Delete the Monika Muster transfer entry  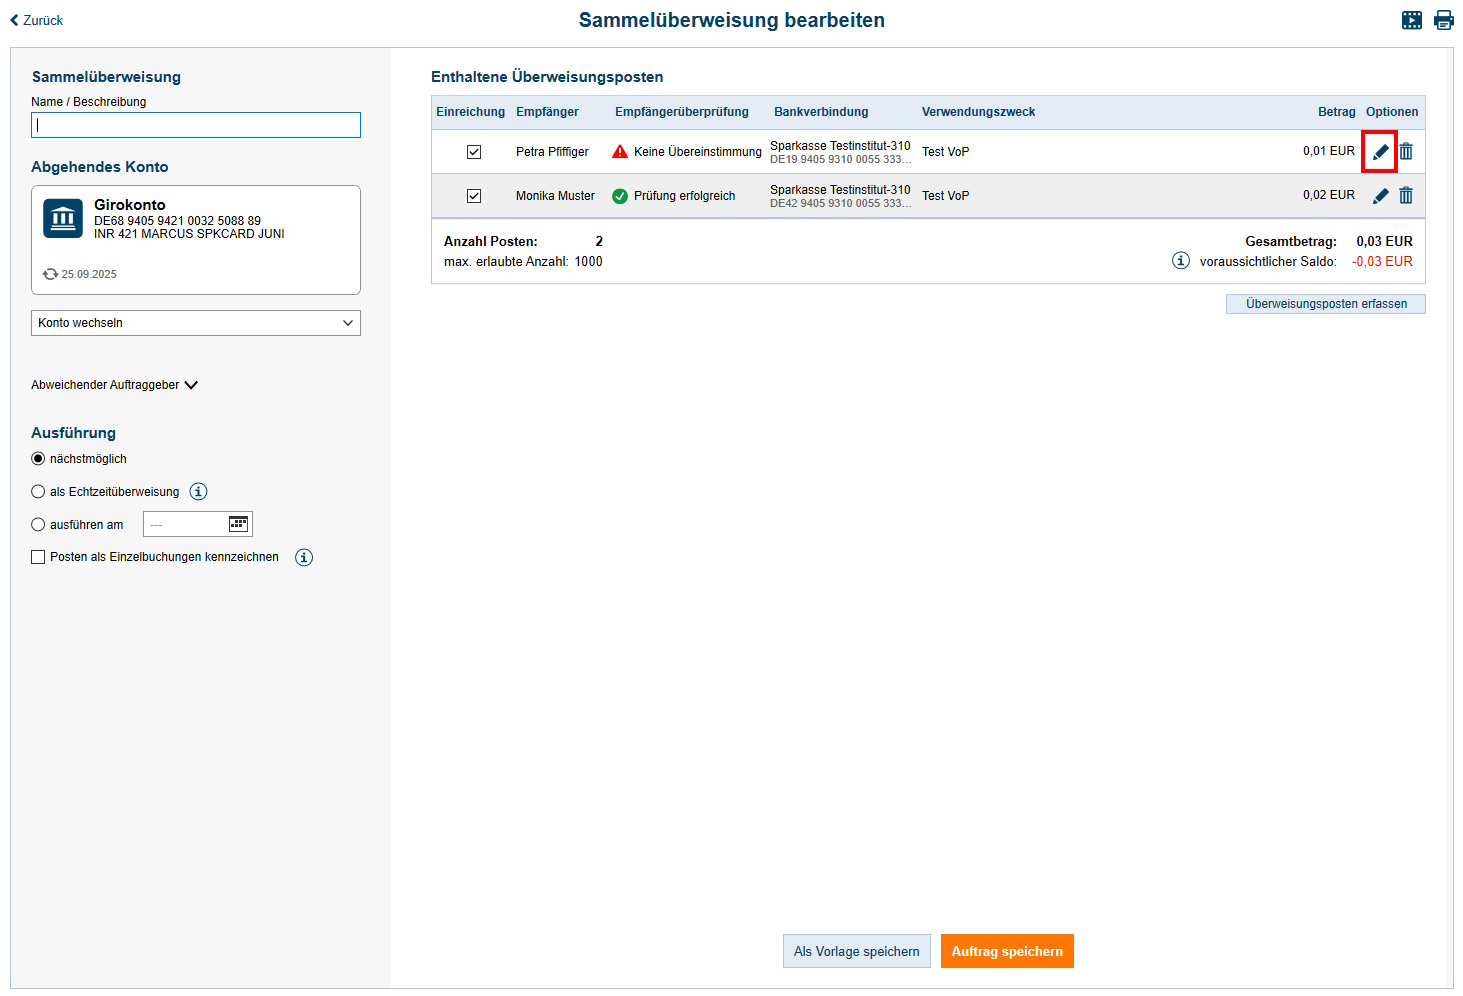click(1406, 196)
